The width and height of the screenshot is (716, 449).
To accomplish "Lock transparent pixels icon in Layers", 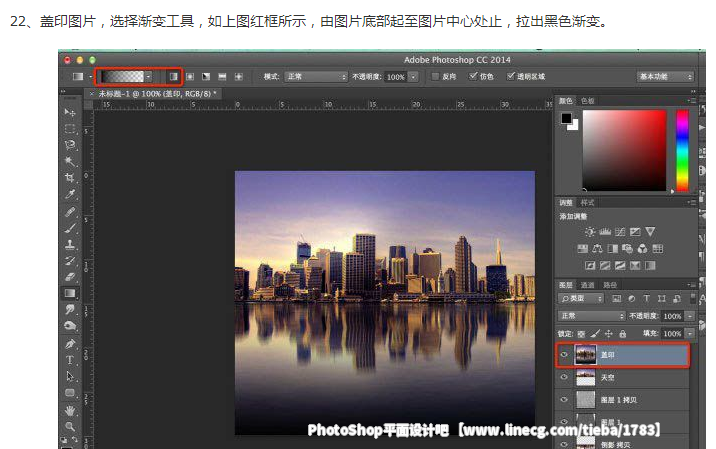I will pyautogui.click(x=581, y=334).
